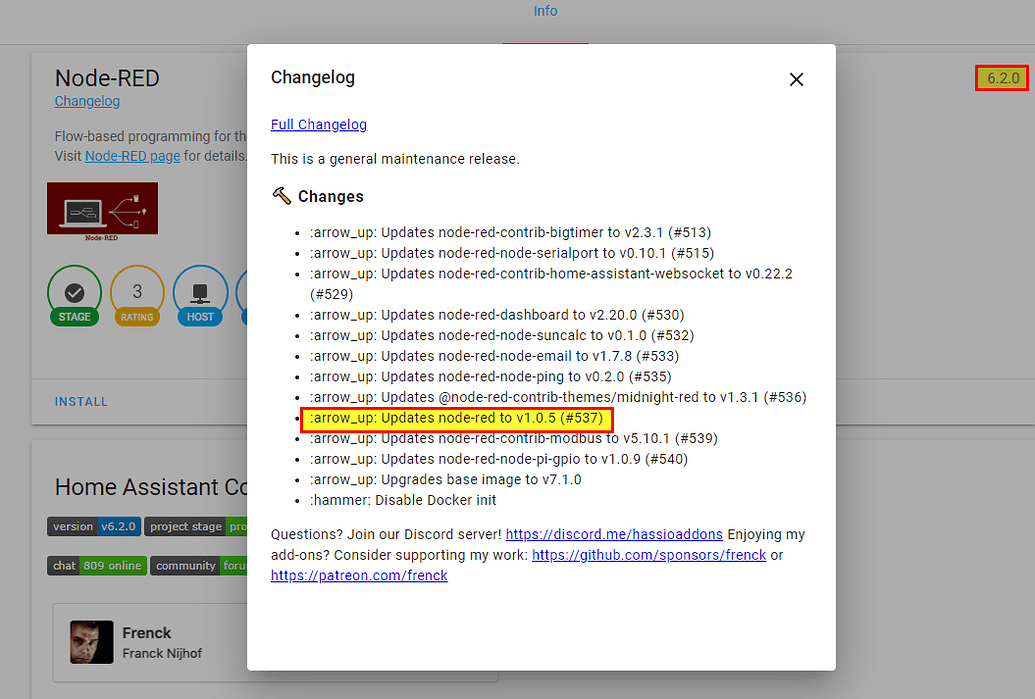Click the green STAGE badge icon
The height and width of the screenshot is (699, 1035).
point(74,294)
